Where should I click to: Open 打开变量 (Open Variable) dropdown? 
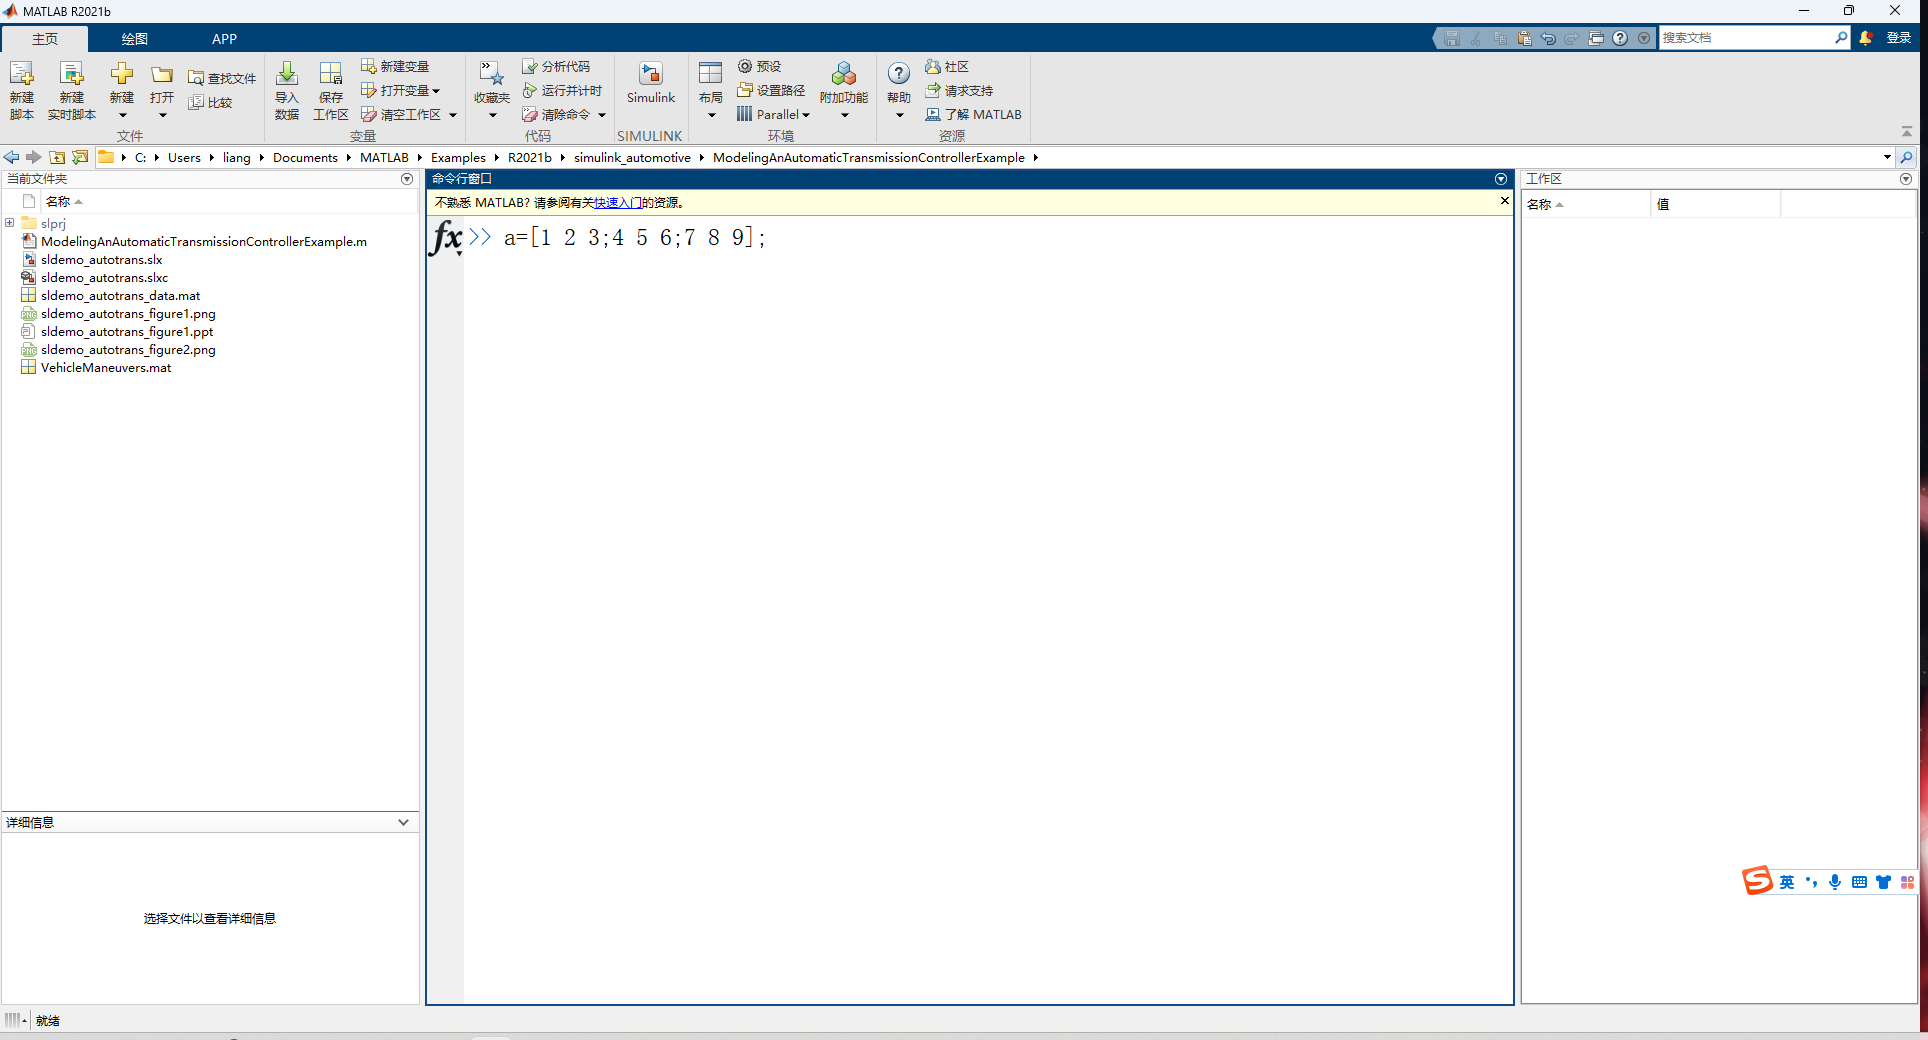401,90
